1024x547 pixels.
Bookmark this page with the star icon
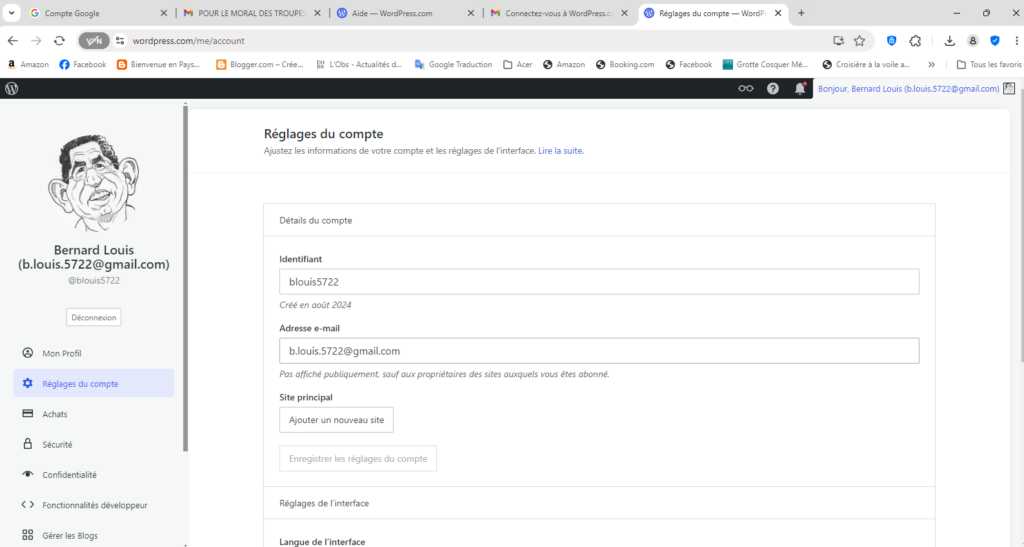point(859,41)
